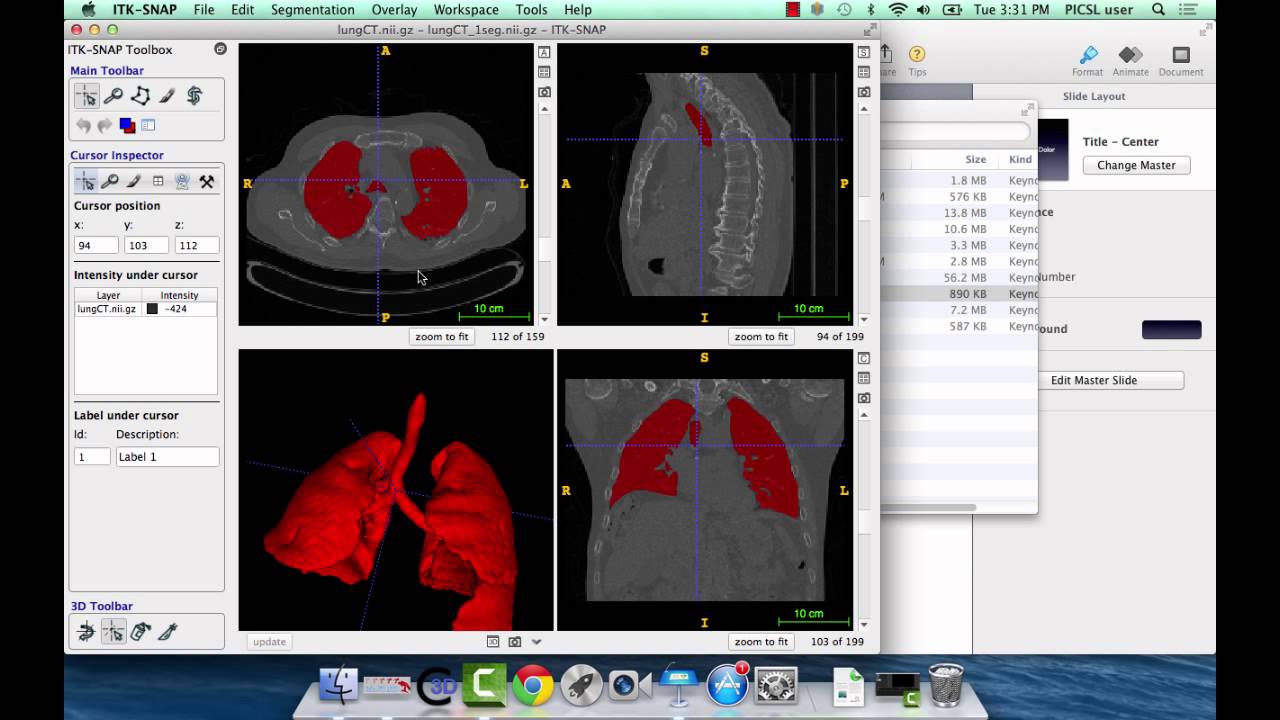Open the Workspace menu
This screenshot has height=720, width=1280.
pyautogui.click(x=466, y=10)
